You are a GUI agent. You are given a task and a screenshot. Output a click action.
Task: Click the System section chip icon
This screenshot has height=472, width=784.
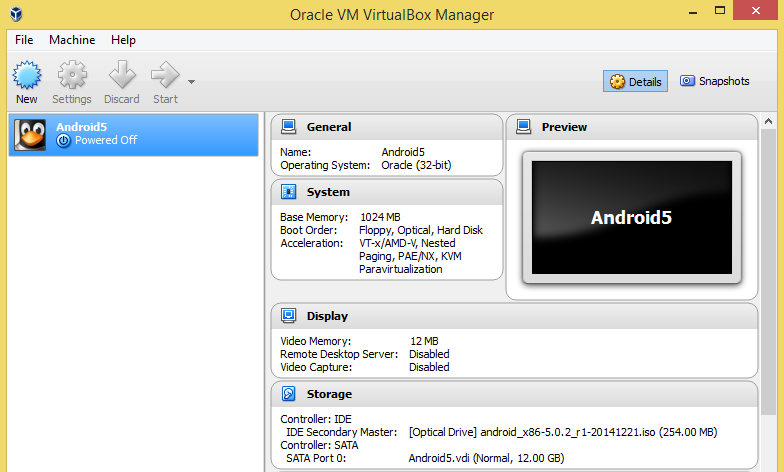(288, 192)
